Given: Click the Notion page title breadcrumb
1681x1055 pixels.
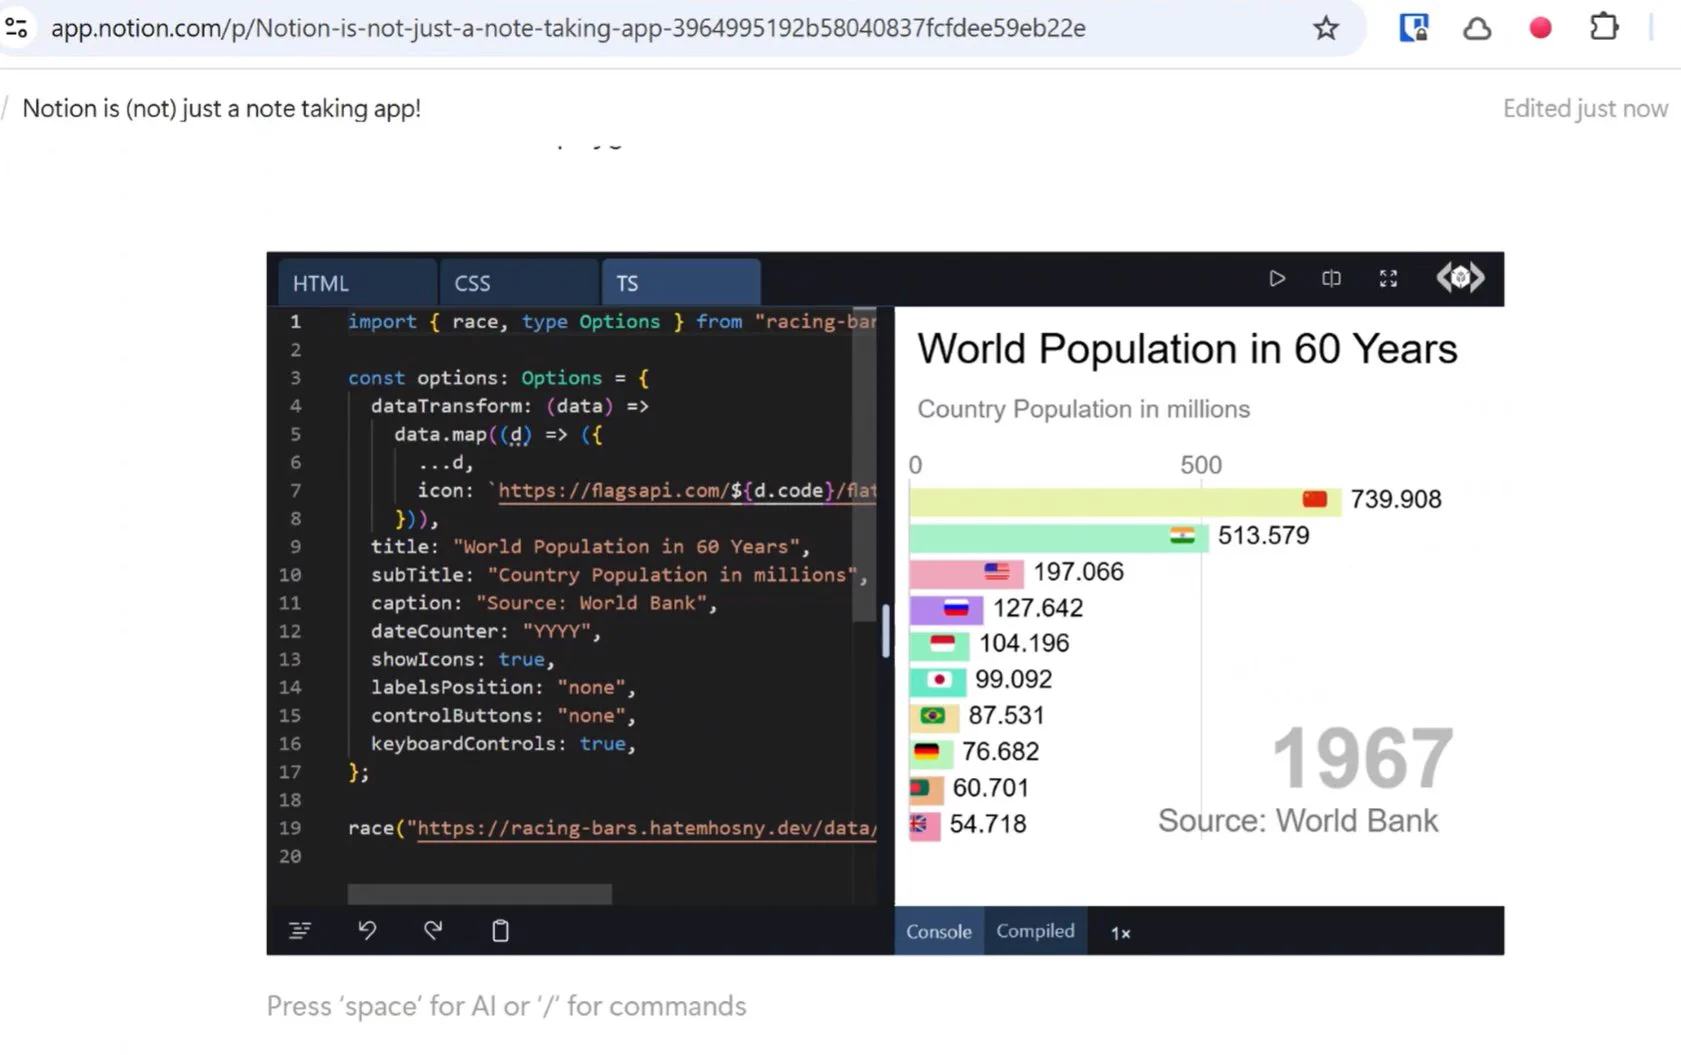Looking at the screenshot, I should (x=222, y=108).
